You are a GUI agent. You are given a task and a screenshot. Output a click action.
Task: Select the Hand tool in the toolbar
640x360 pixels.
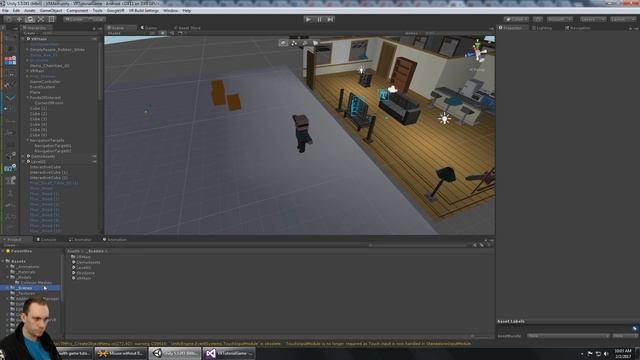click(x=9, y=19)
